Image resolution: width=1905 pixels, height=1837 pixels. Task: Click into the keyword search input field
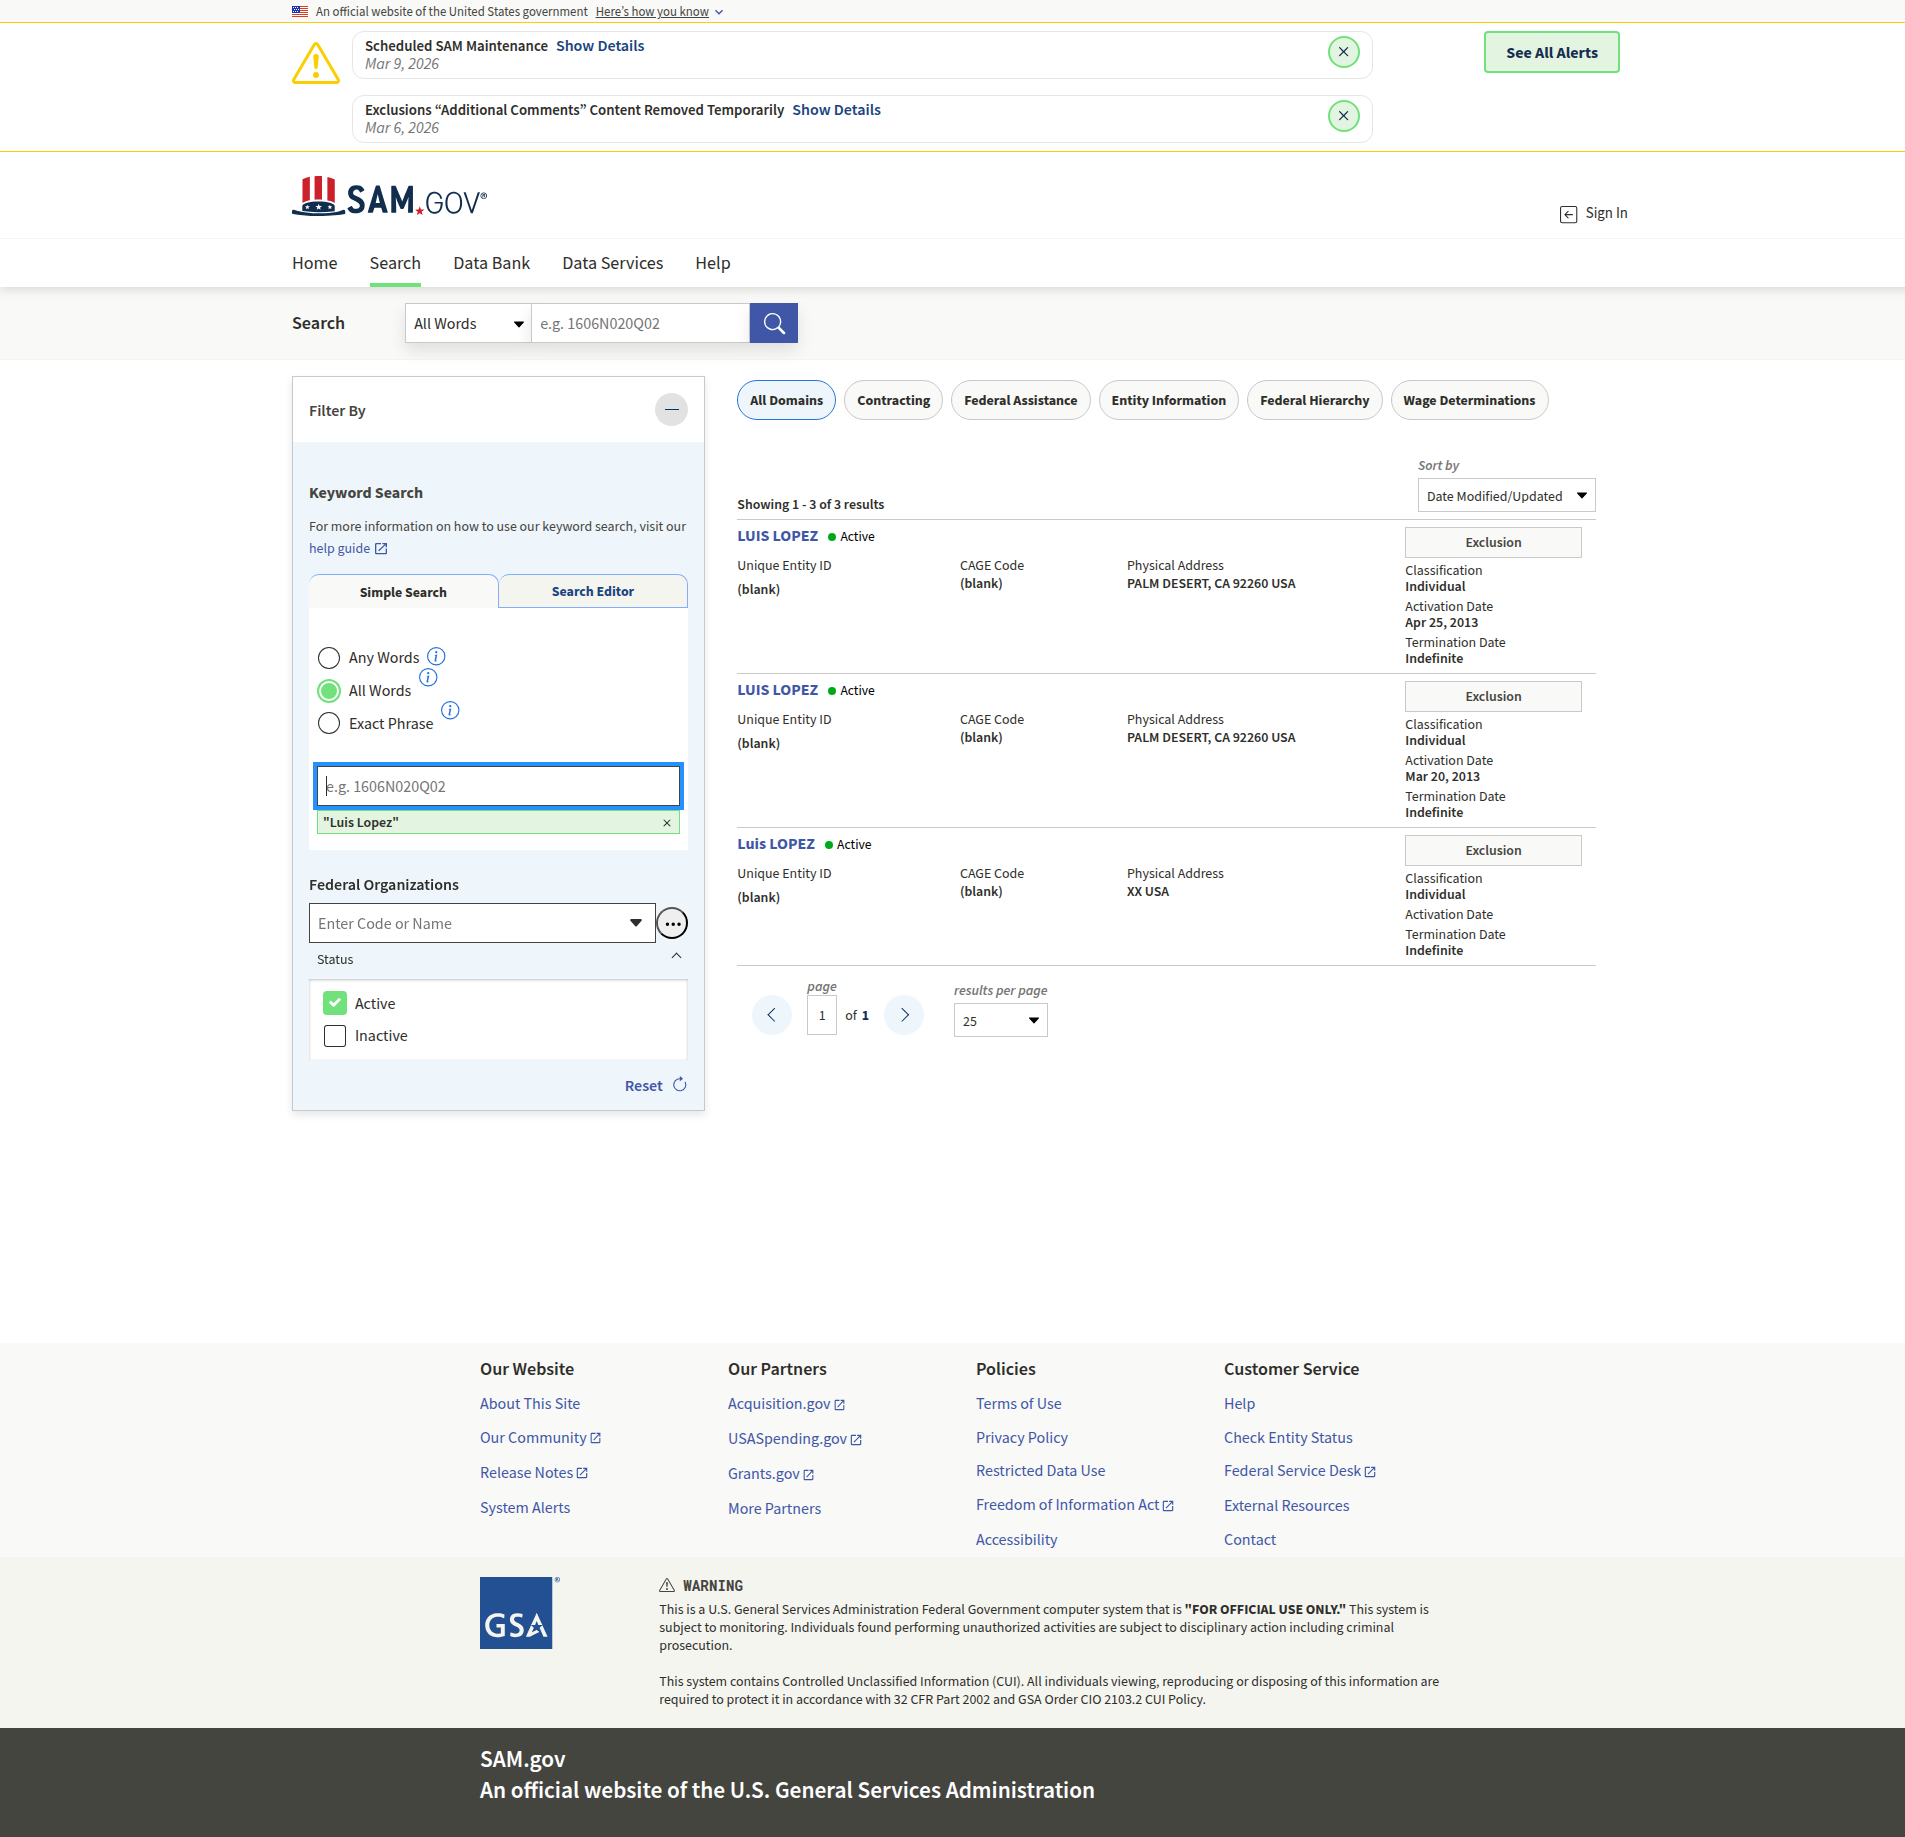(498, 787)
